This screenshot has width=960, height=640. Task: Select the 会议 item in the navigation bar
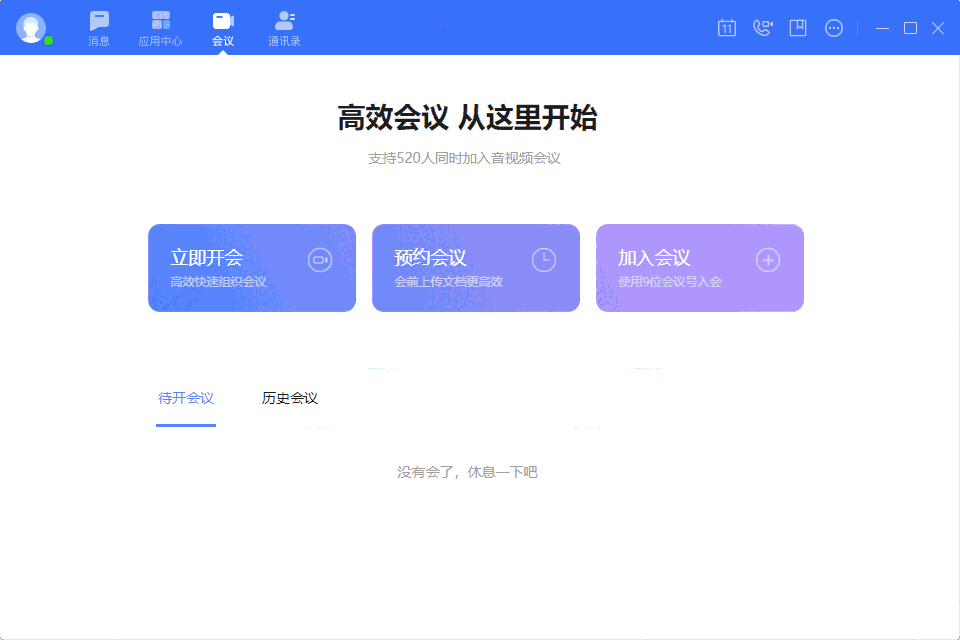click(222, 27)
